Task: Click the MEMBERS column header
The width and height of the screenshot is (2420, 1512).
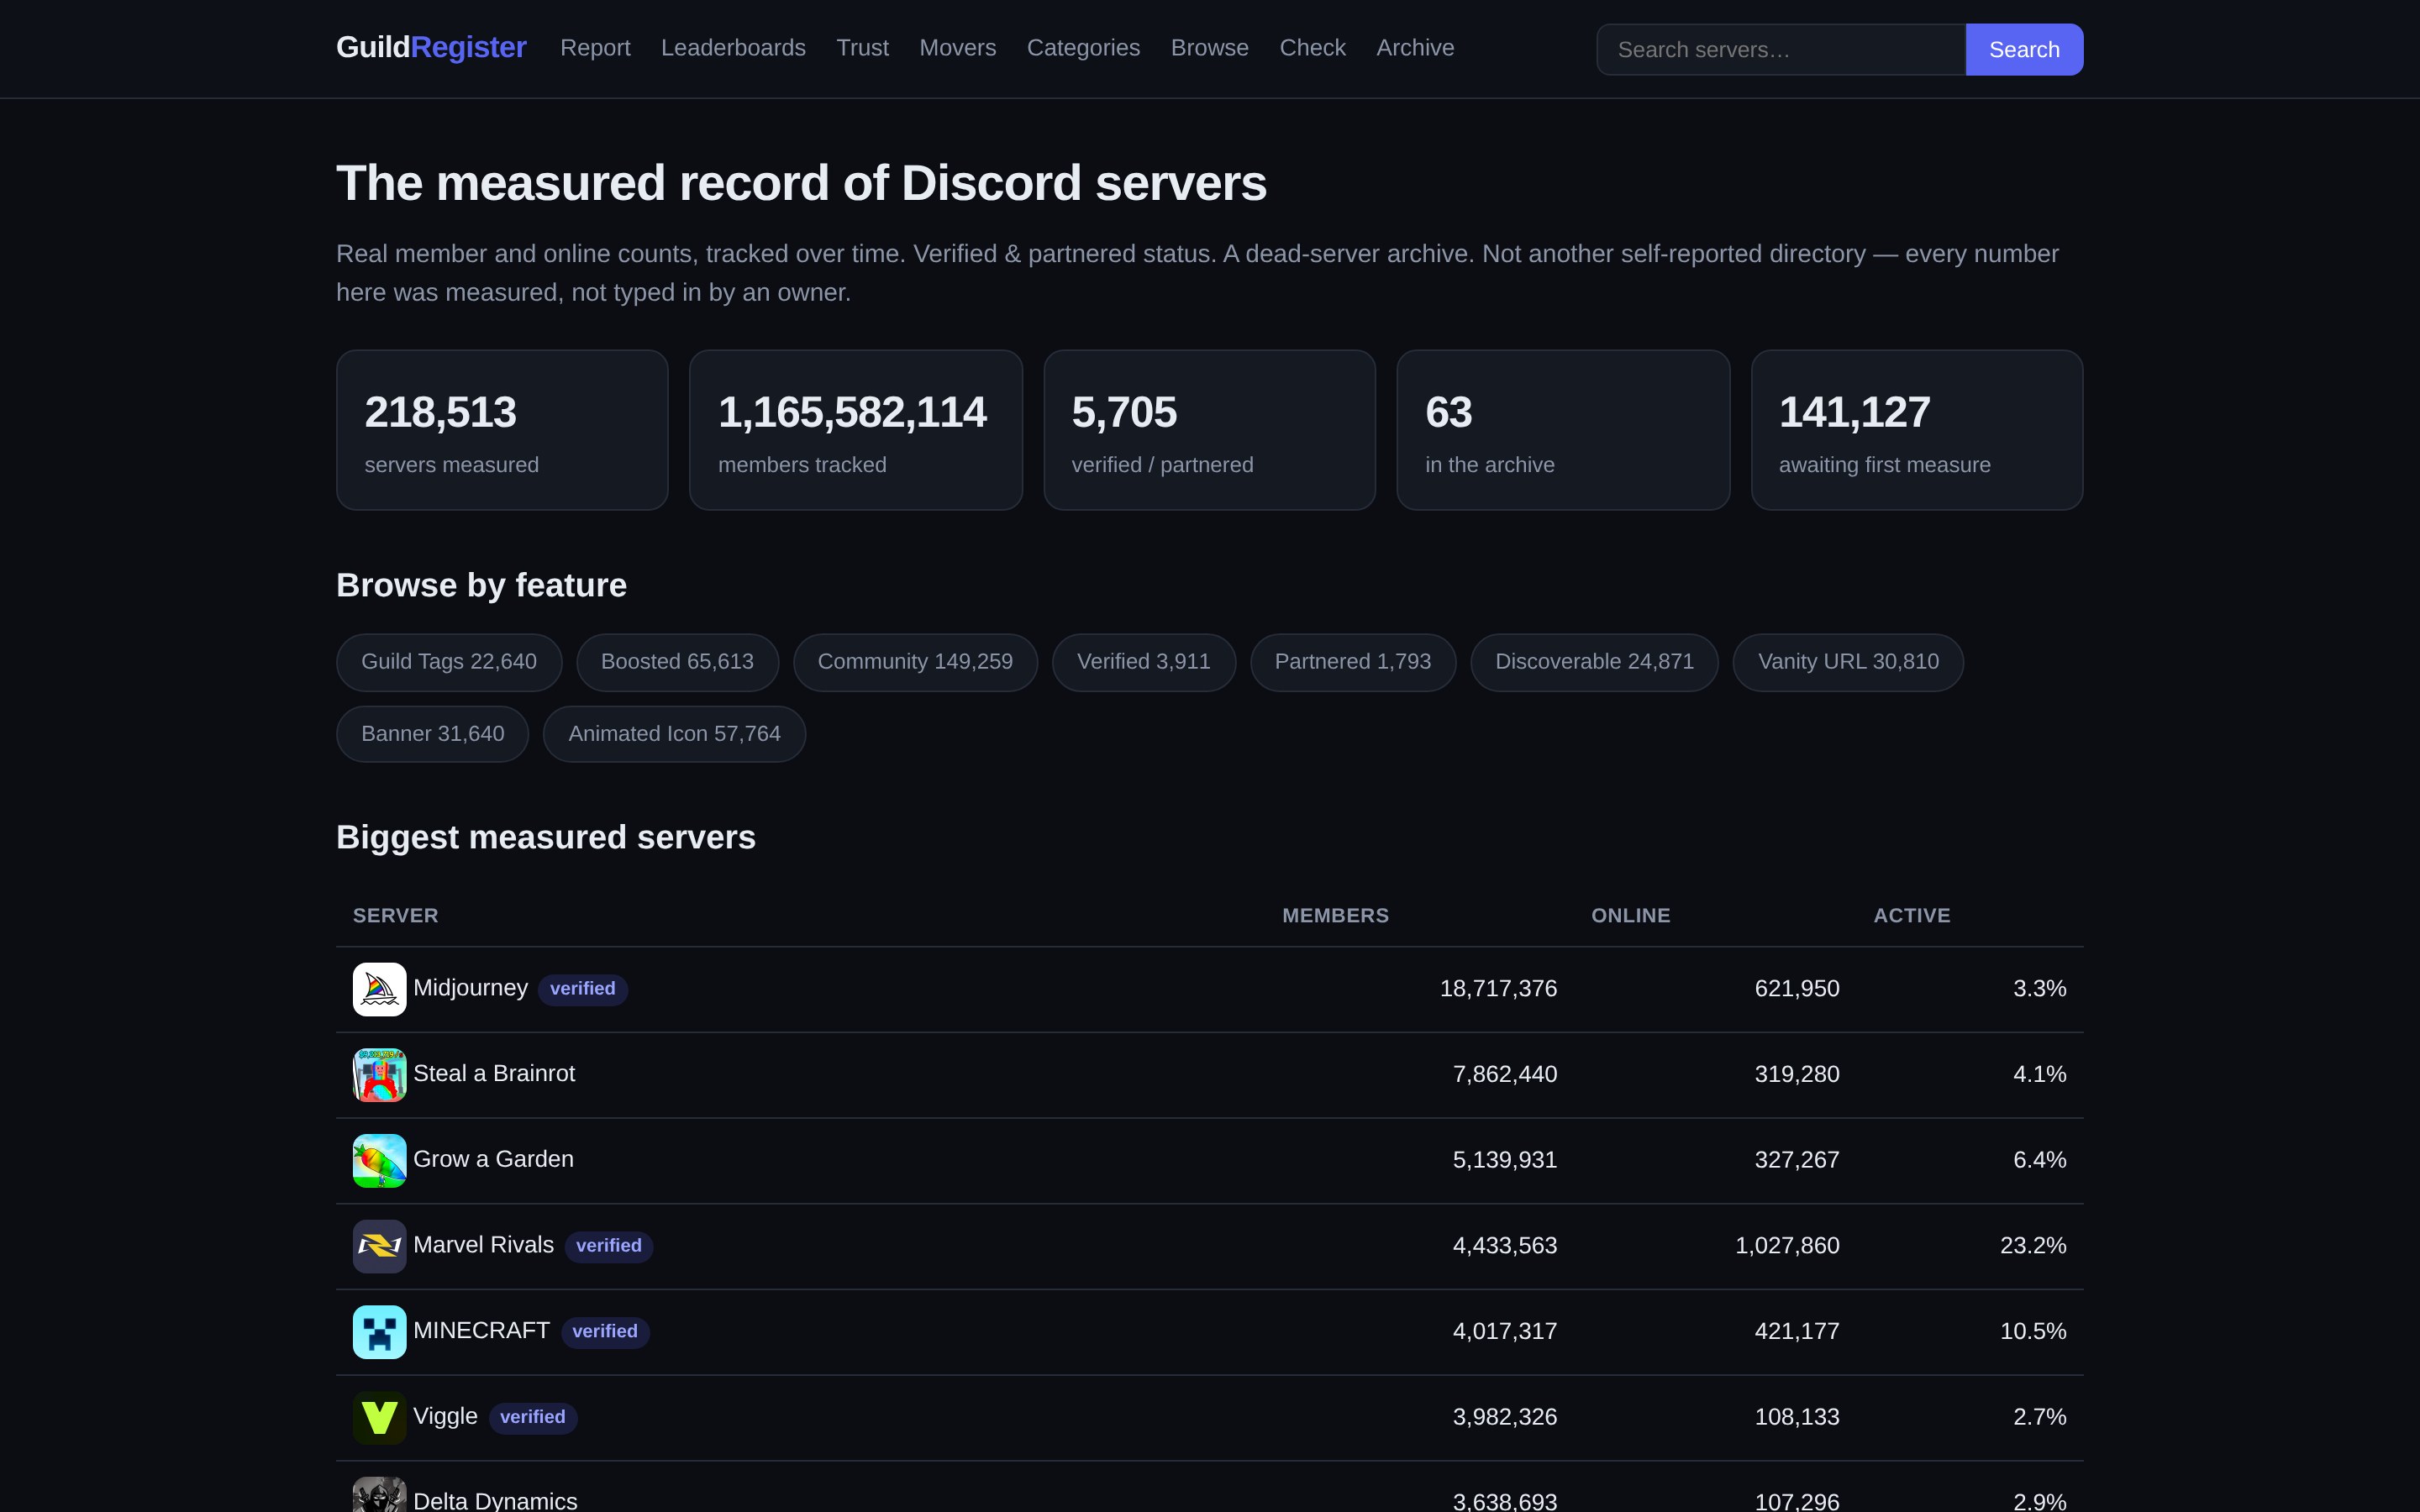Action: click(1335, 916)
